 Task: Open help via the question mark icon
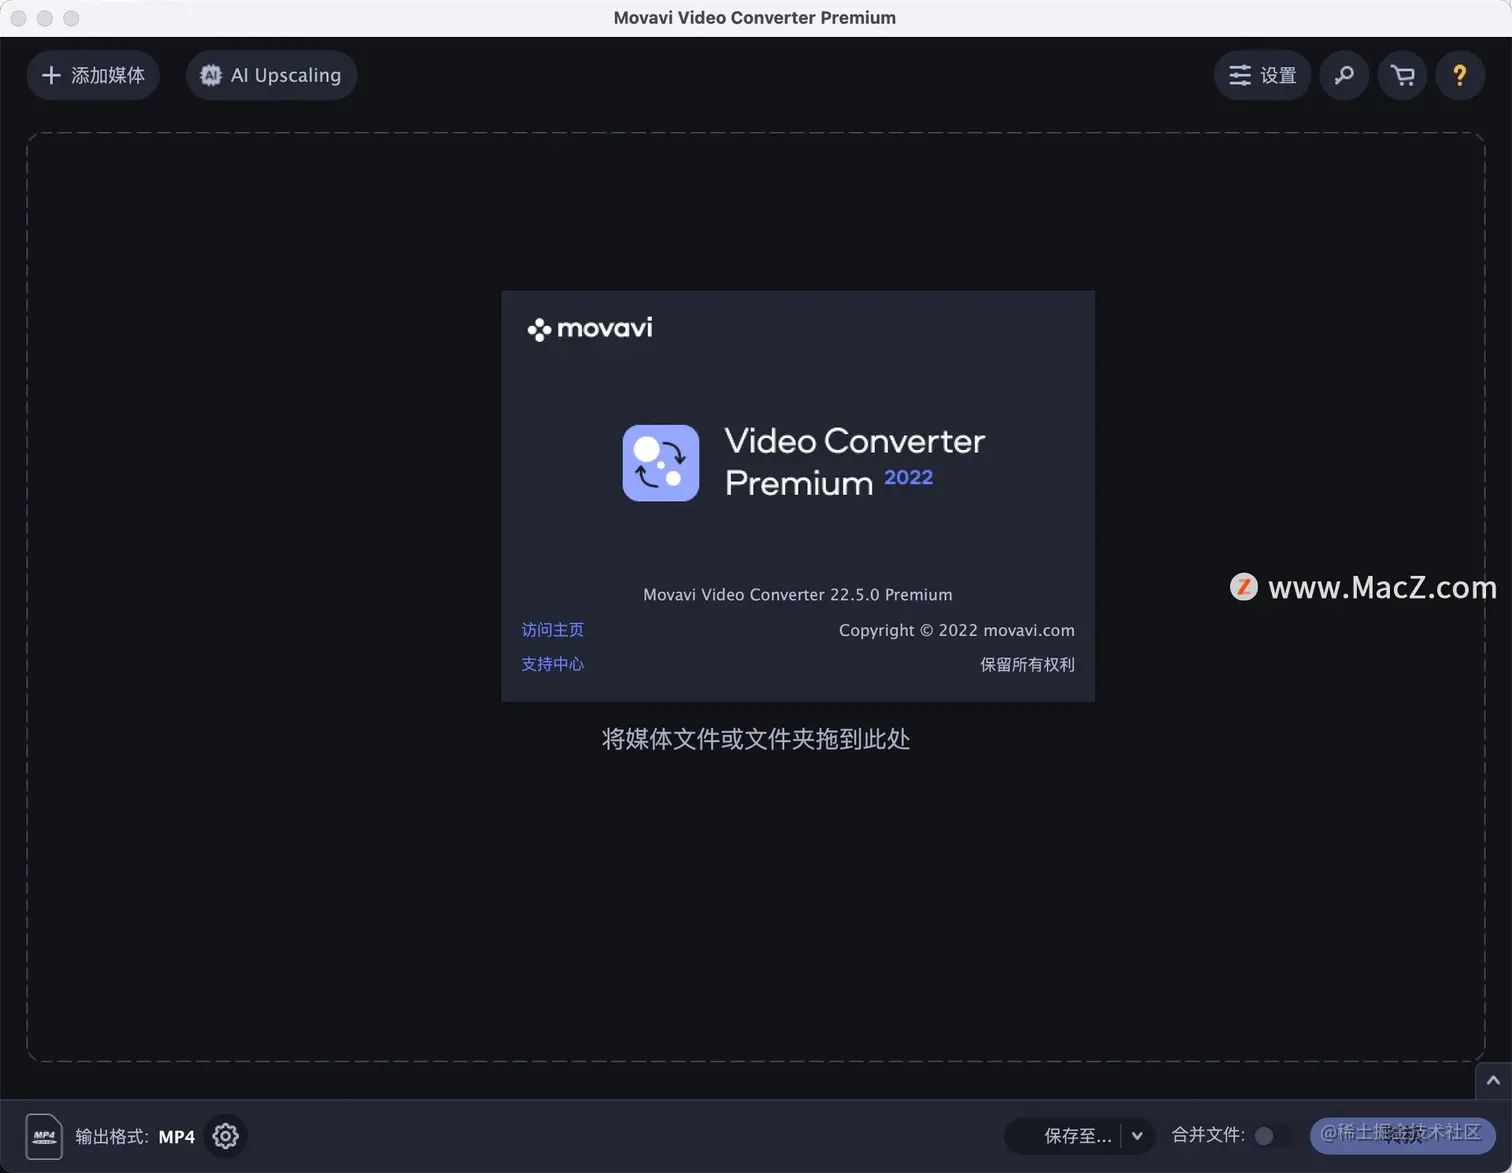coord(1460,75)
